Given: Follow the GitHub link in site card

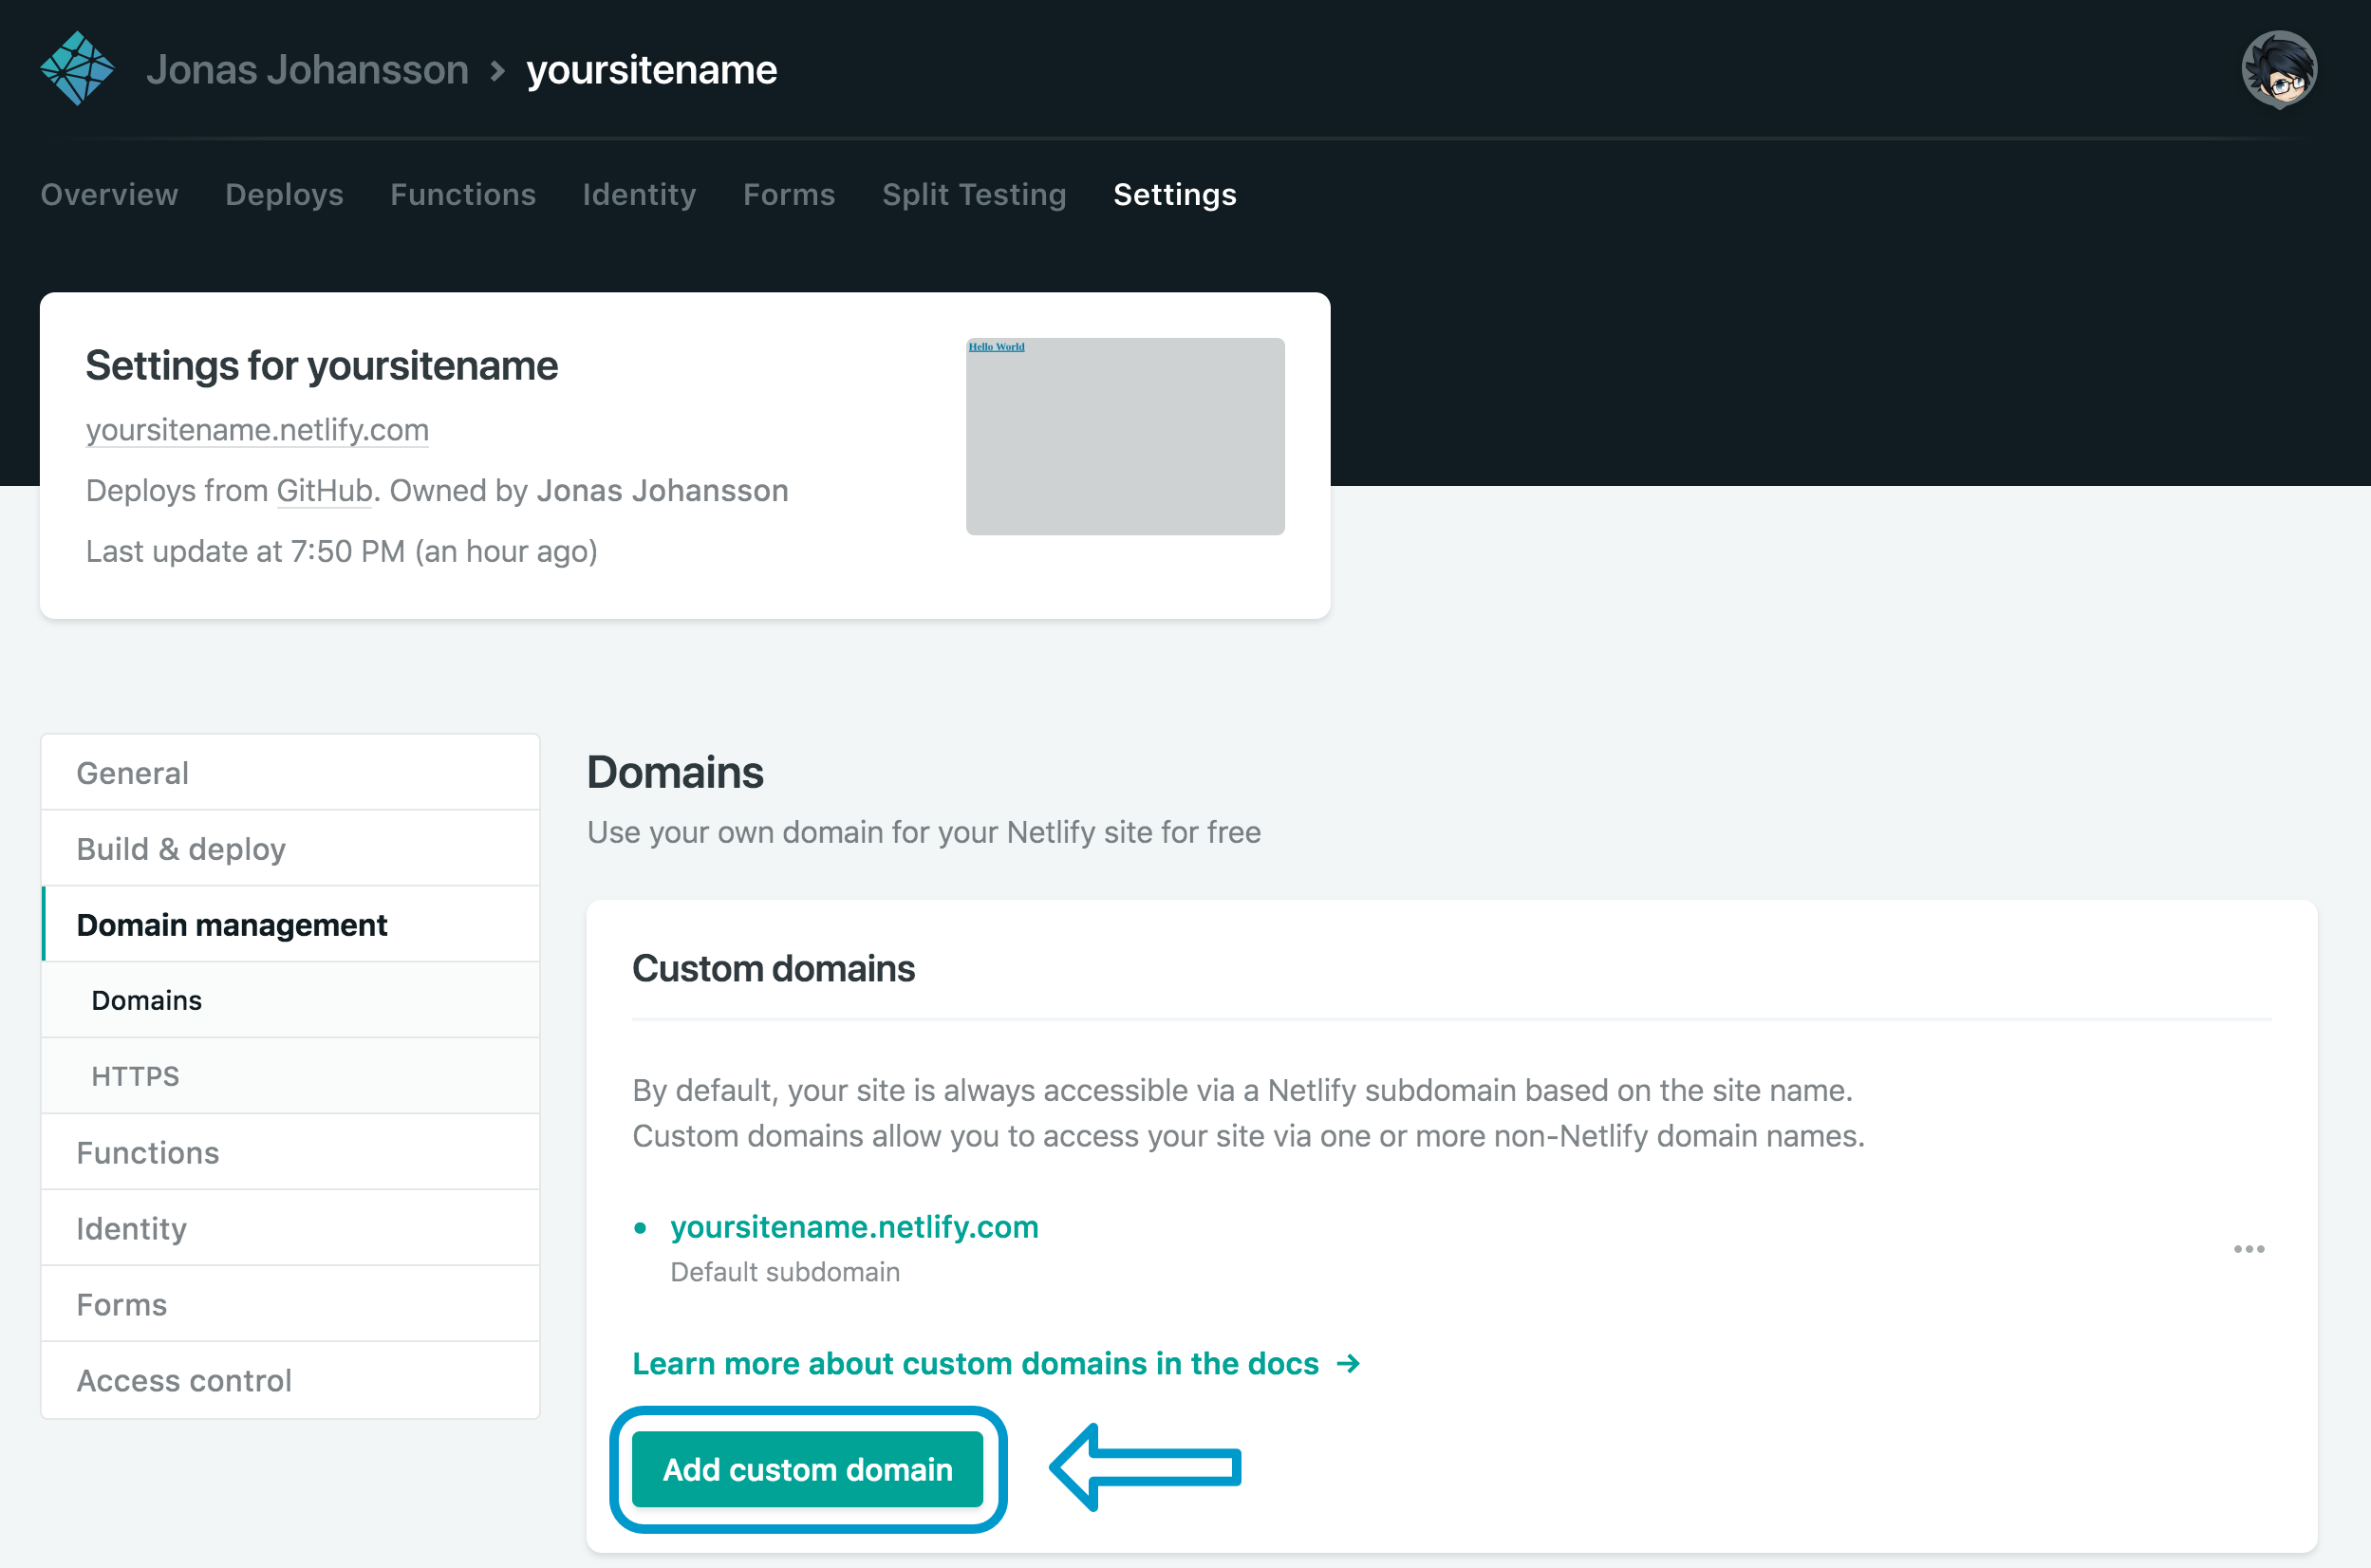Looking at the screenshot, I should pos(324,490).
